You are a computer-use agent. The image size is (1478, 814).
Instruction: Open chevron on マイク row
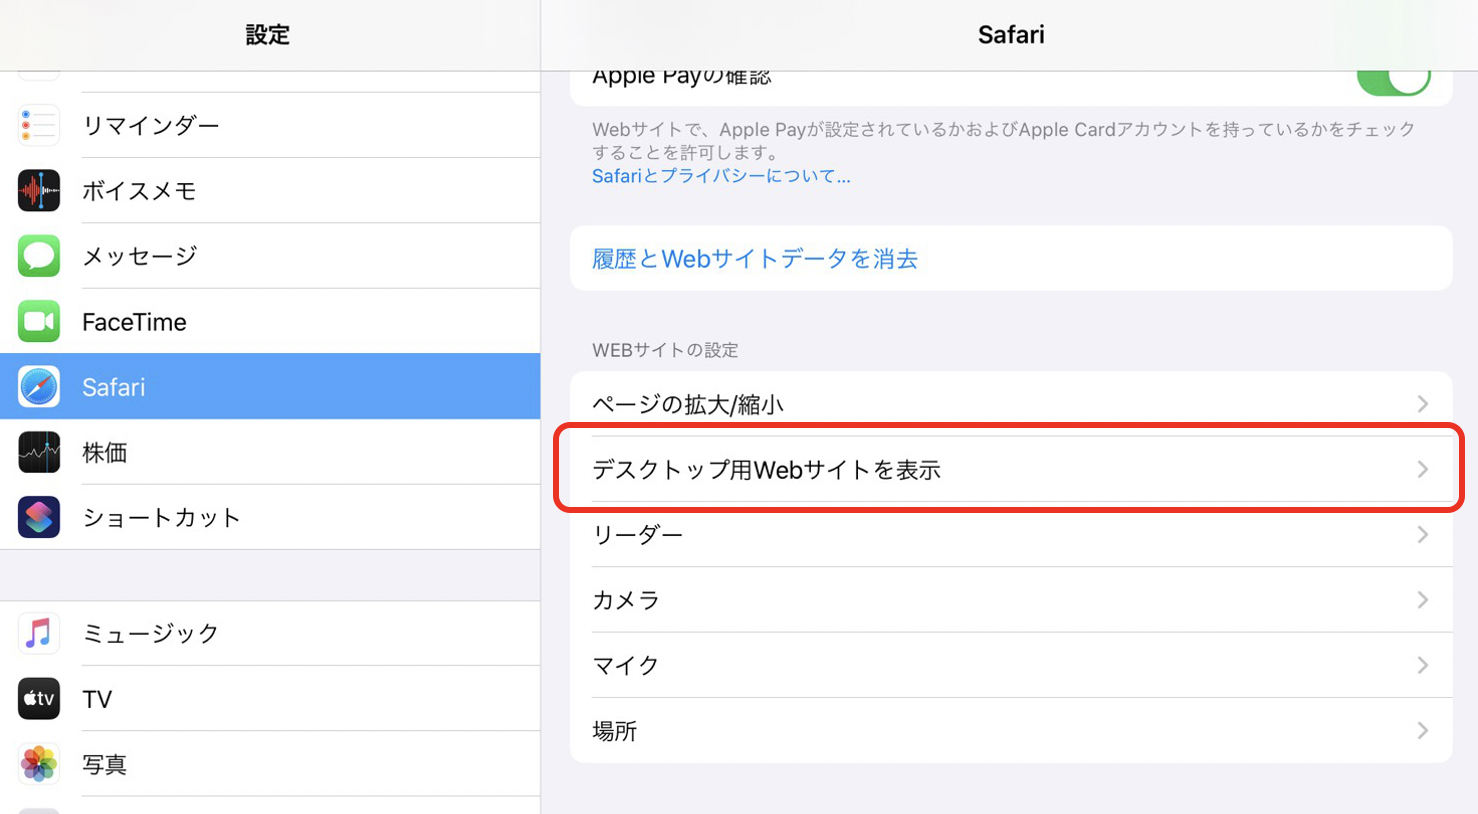(1422, 665)
